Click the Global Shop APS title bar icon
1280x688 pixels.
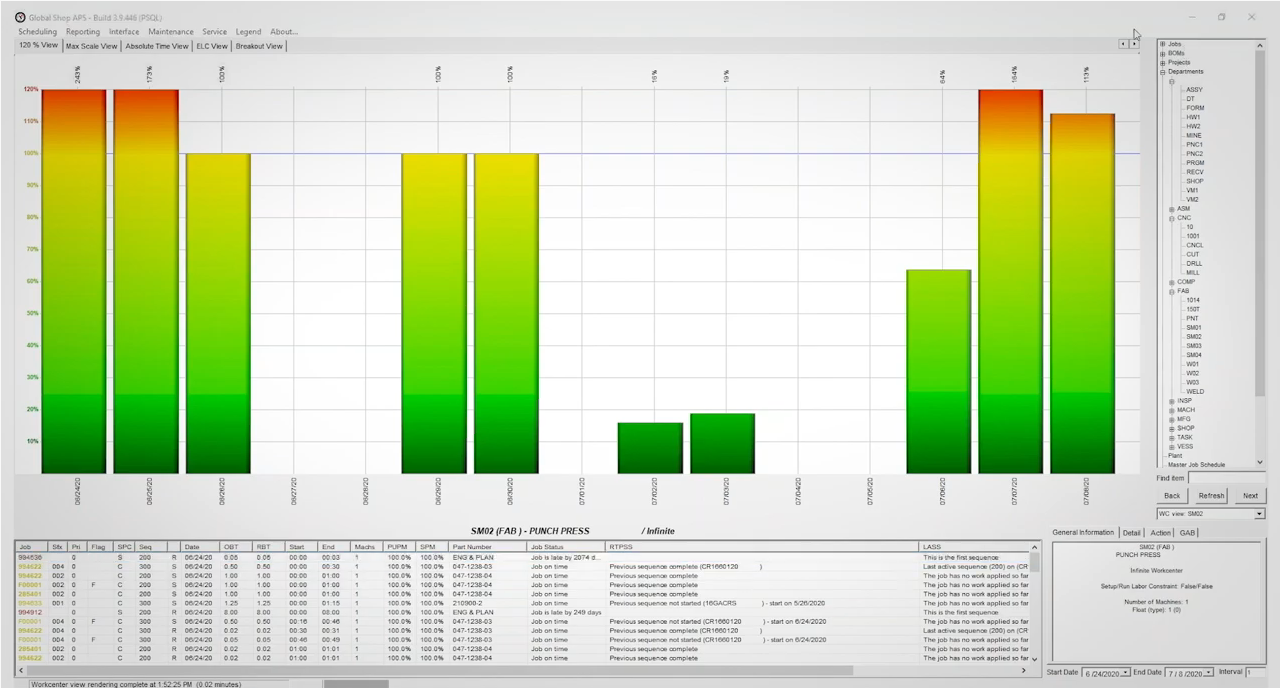coord(22,17)
